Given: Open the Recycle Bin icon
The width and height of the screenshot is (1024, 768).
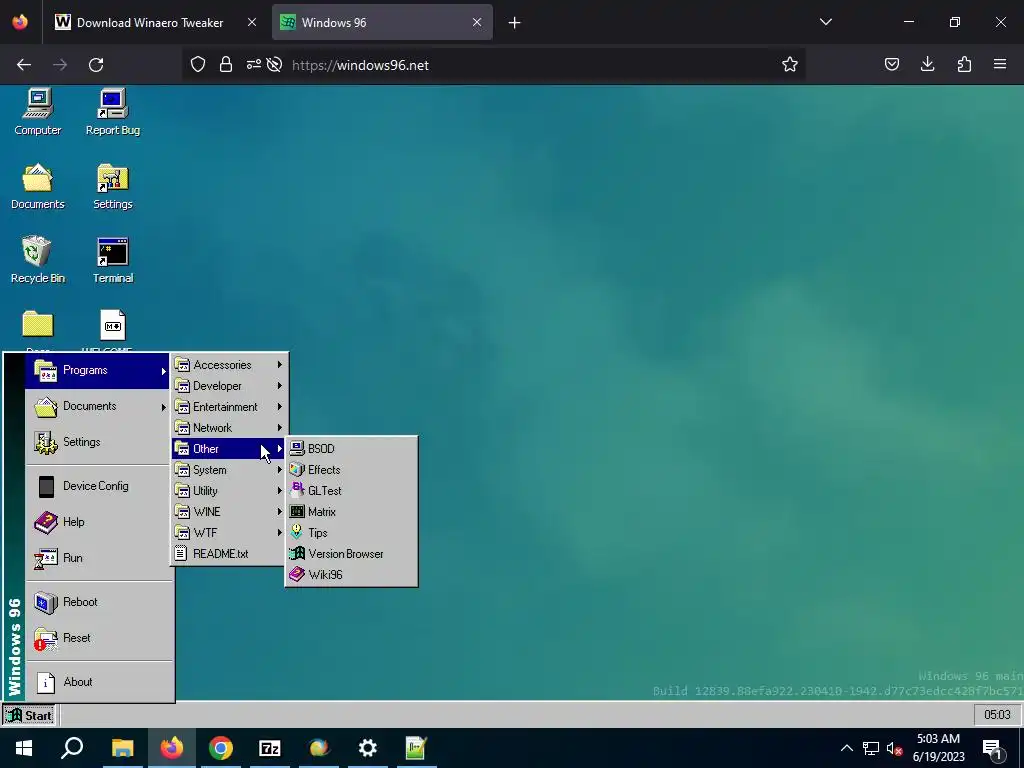Looking at the screenshot, I should (38, 260).
